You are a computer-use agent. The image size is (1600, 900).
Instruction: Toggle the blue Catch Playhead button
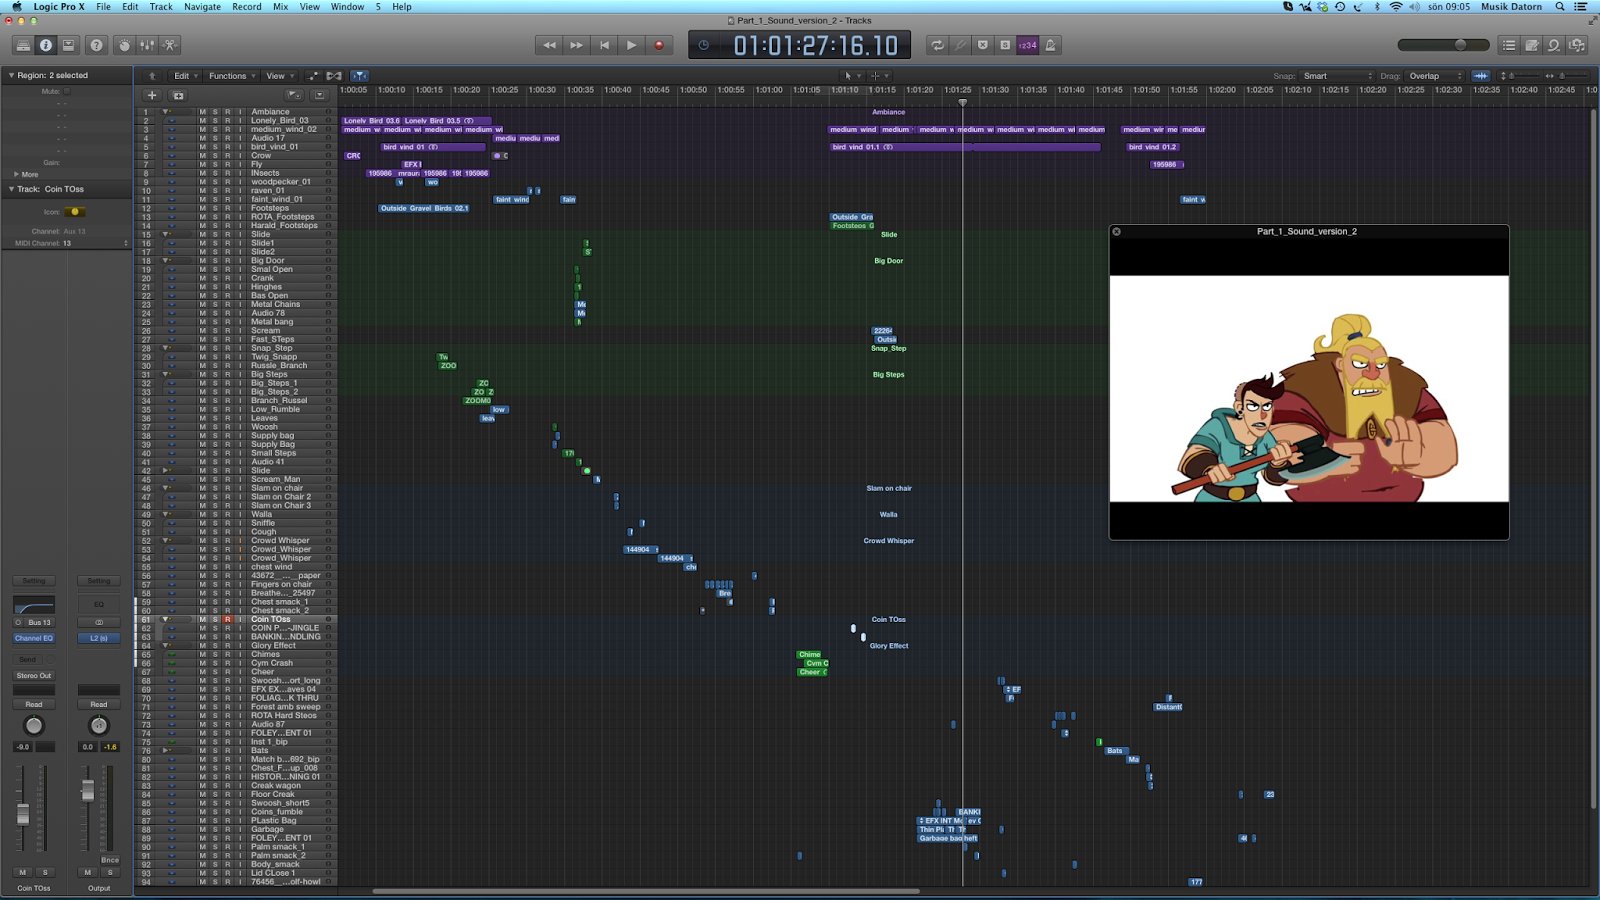[x=359, y=76]
